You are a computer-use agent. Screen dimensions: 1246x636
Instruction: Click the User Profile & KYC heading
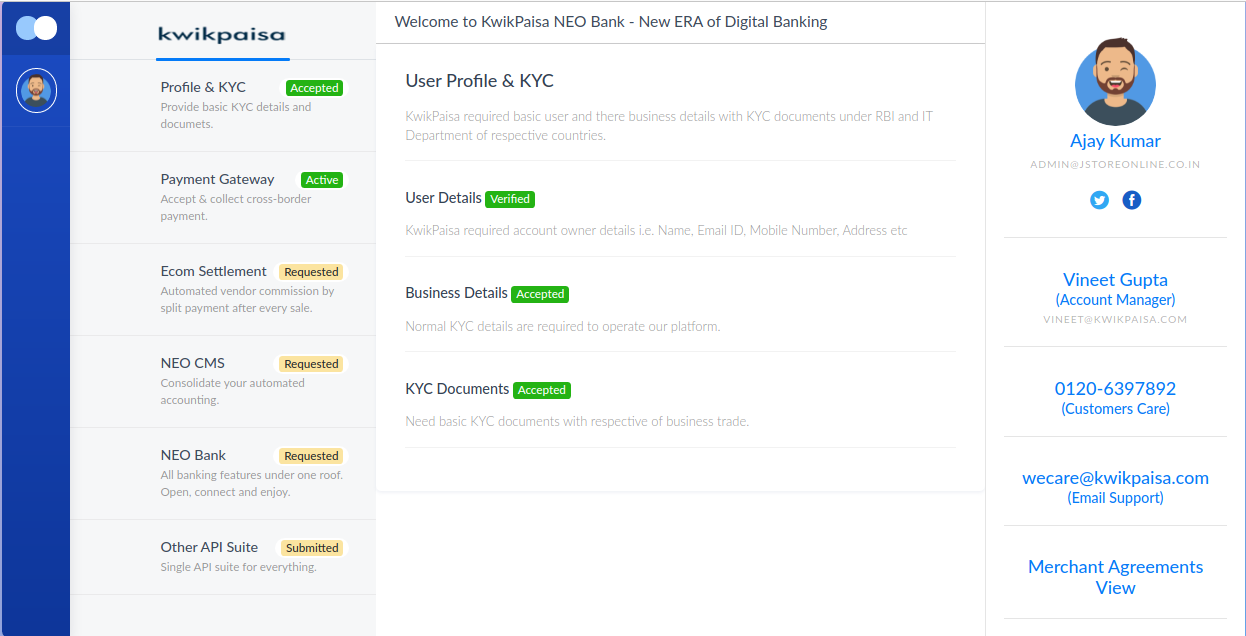point(479,81)
